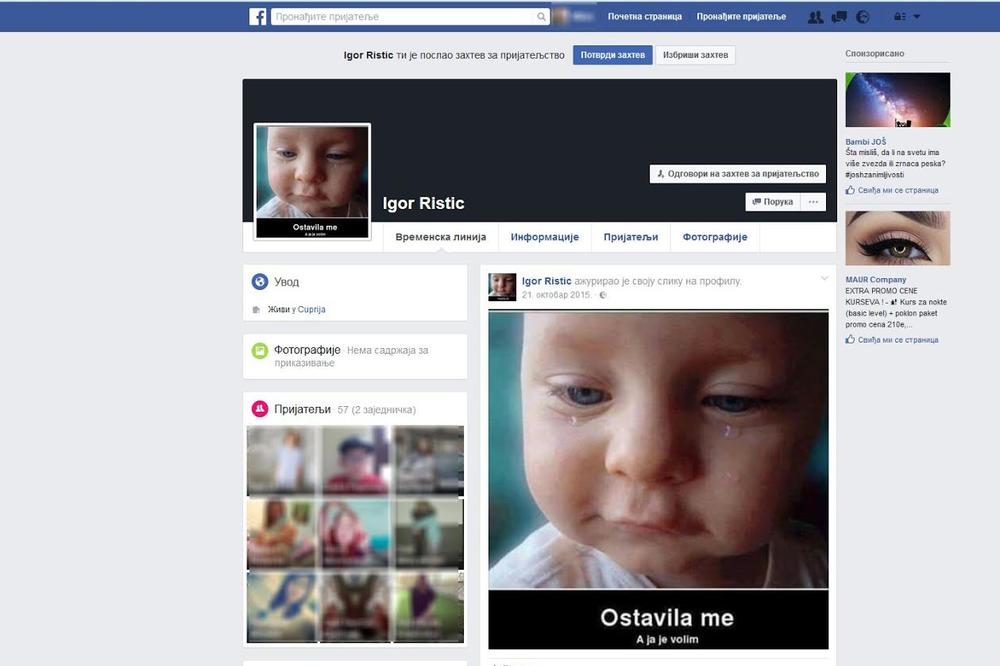Screen dimensions: 1000x666
Task: Click the green Фотографије sidebar icon
Action: pos(262,349)
